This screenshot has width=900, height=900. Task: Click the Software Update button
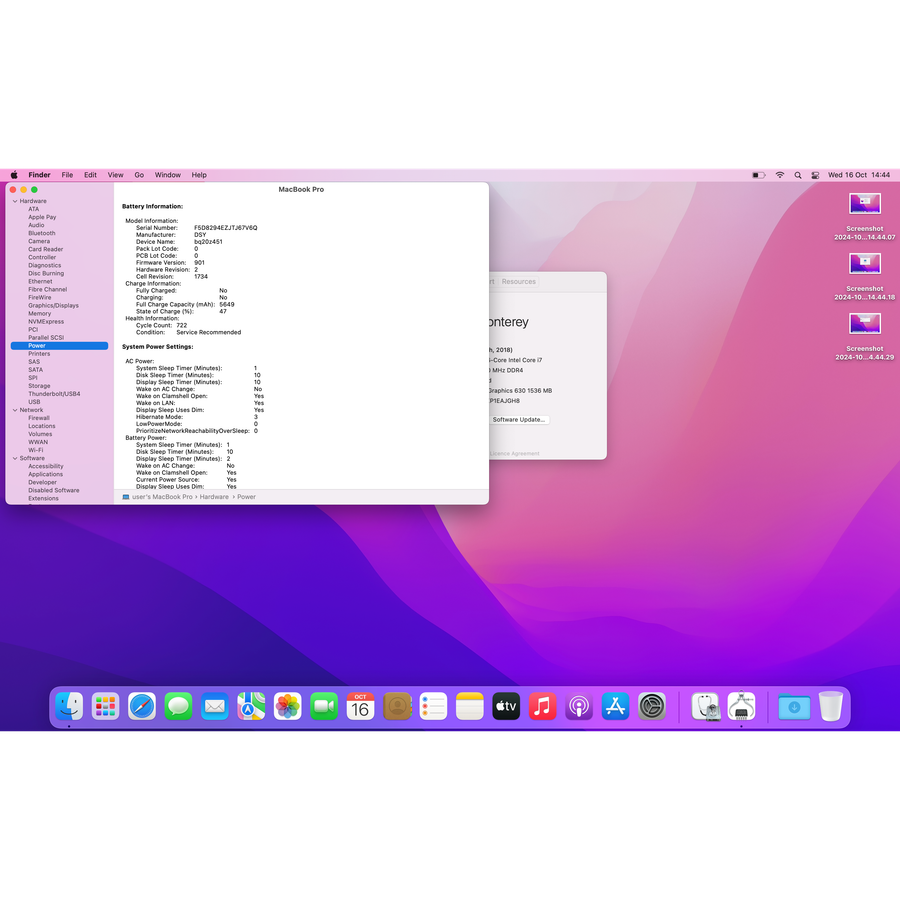pos(518,420)
